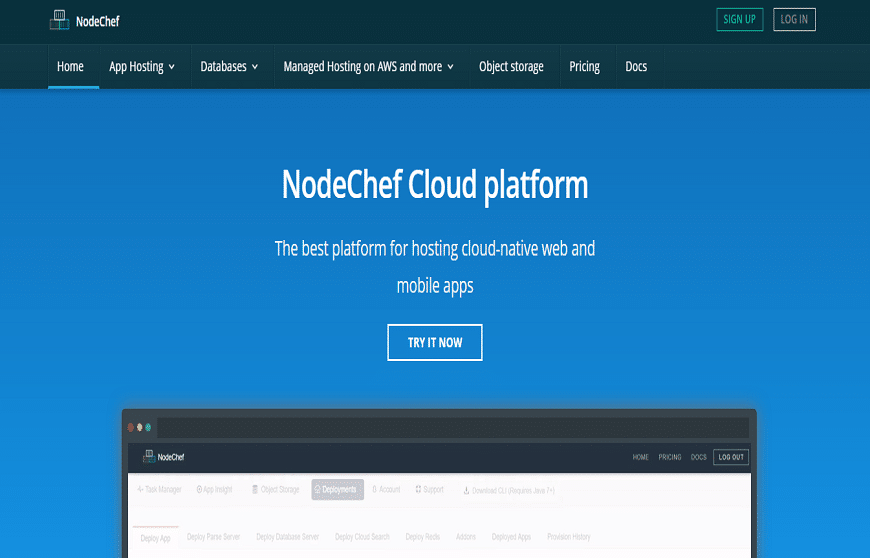This screenshot has width=870, height=558.
Task: Click the NodeChef logo inside dashboard preview
Action: click(149, 456)
